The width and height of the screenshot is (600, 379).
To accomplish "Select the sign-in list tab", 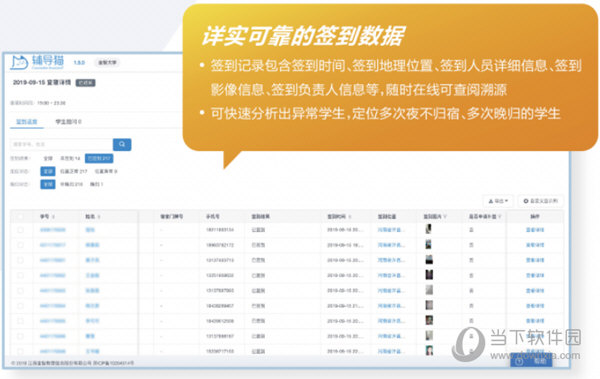I will 26,122.
